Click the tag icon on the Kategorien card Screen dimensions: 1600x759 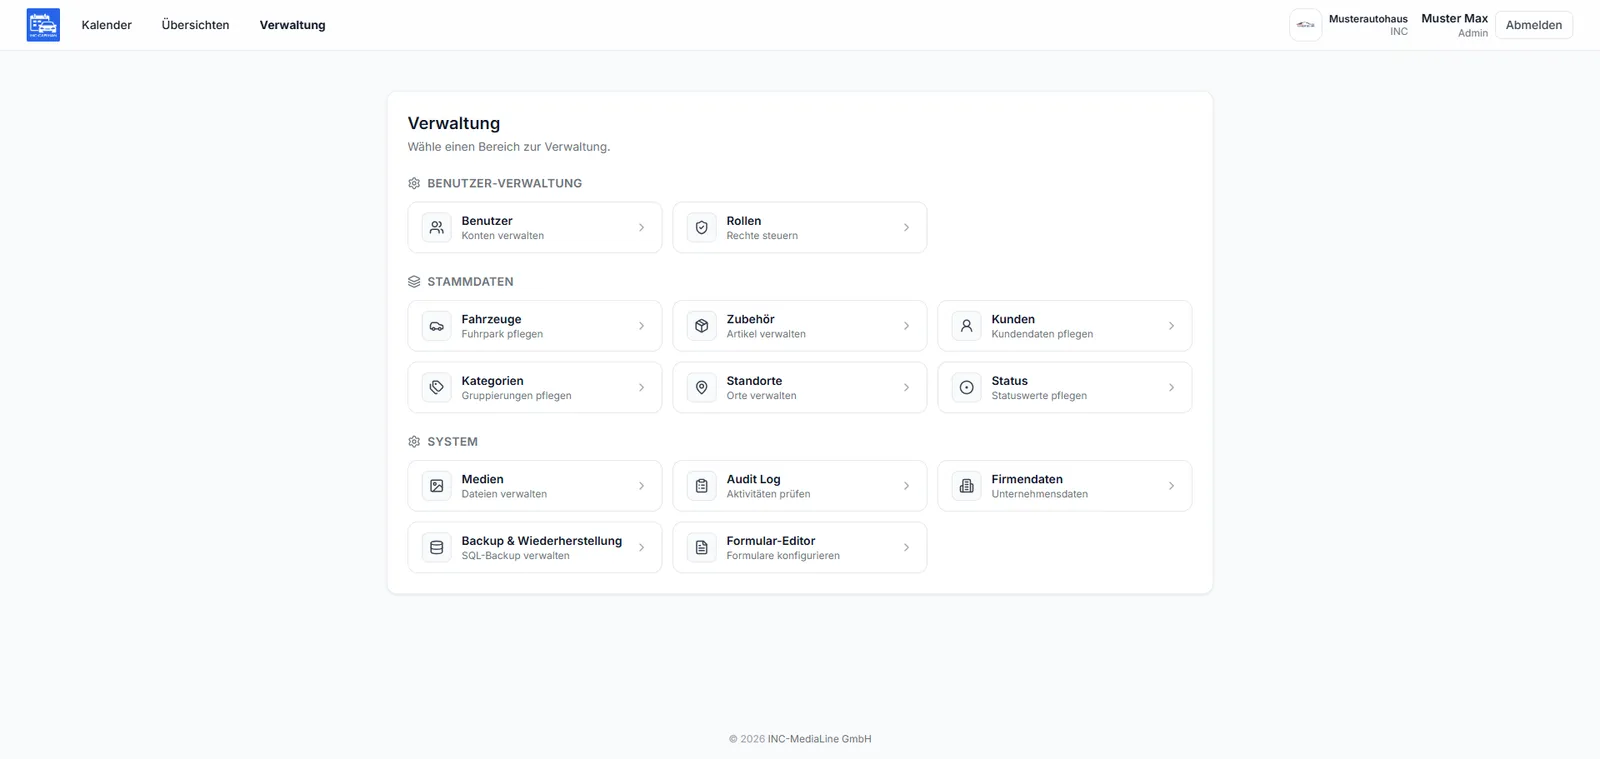pyautogui.click(x=437, y=388)
